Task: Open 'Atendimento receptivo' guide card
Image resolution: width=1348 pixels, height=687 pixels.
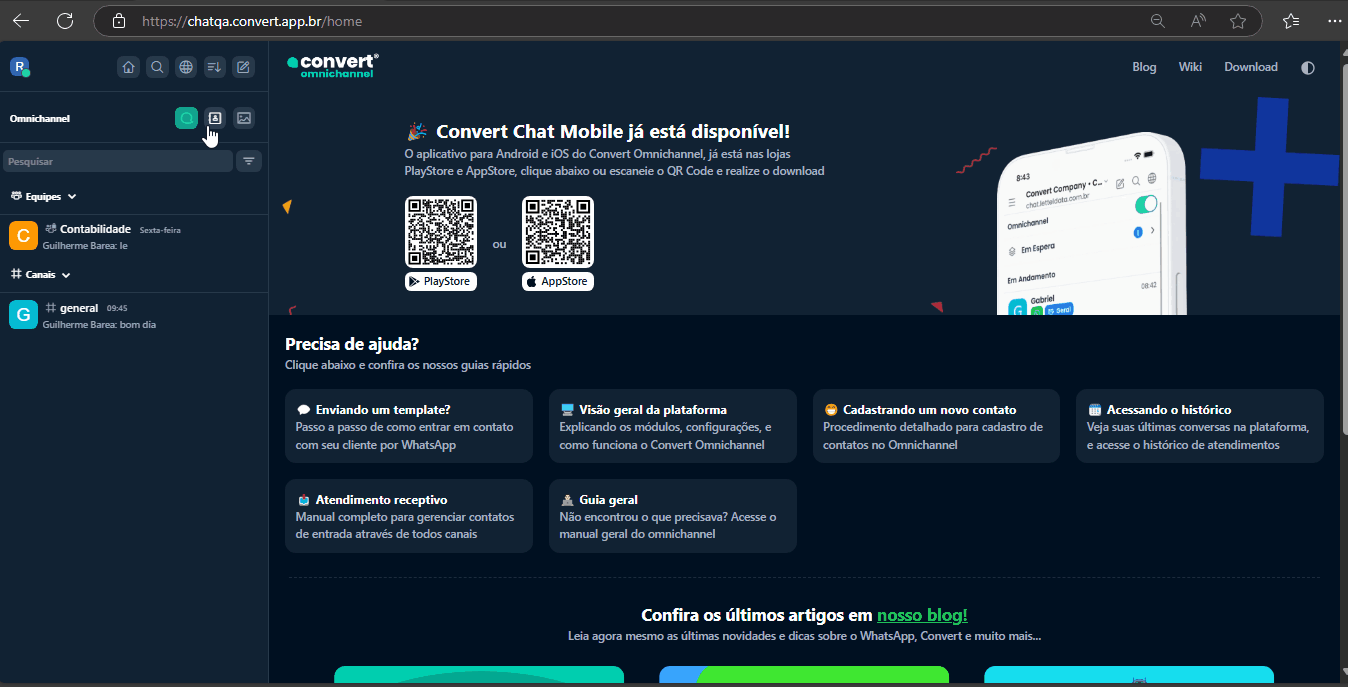Action: (x=409, y=516)
